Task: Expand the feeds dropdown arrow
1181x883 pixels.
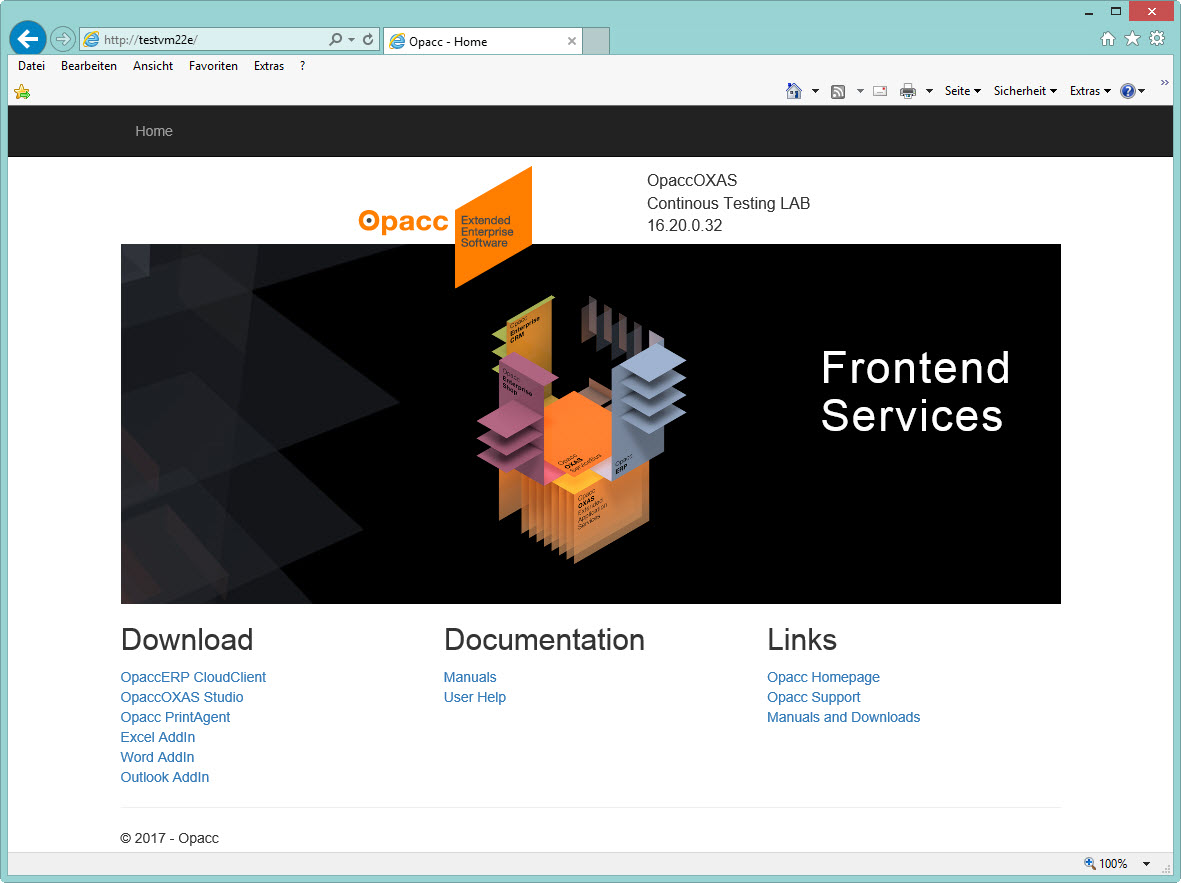Action: (859, 91)
